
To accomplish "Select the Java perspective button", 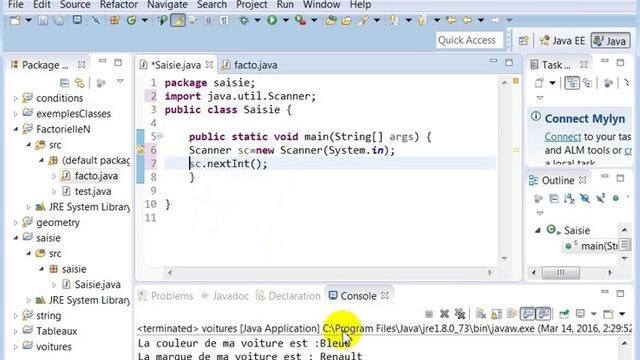I will point(611,41).
